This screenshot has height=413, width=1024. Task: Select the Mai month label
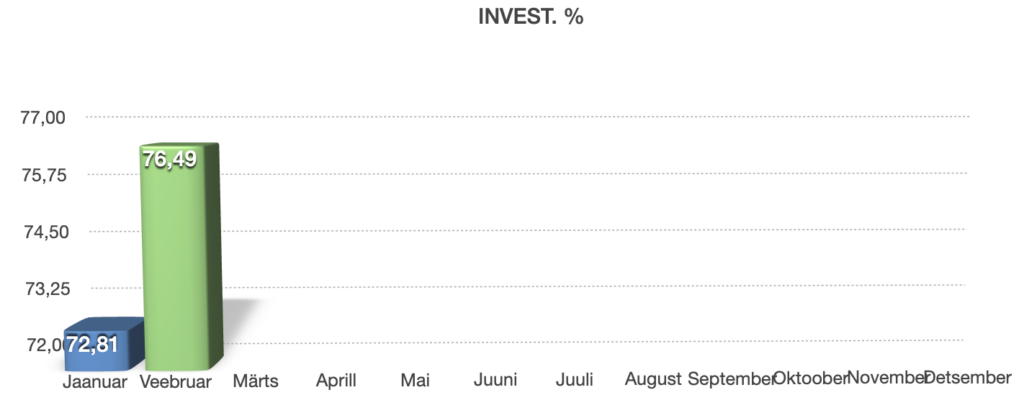[415, 381]
